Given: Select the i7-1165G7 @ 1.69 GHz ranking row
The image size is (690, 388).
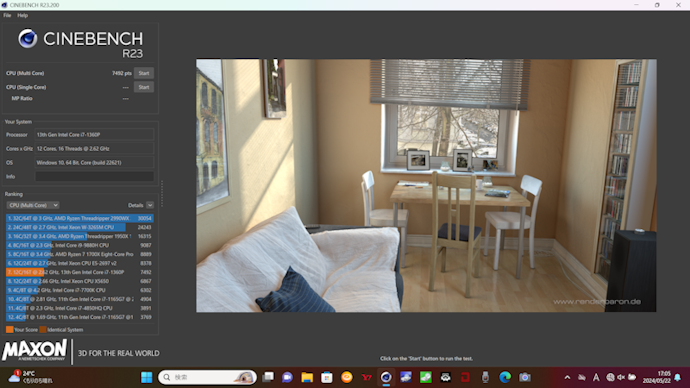Looking at the screenshot, I should [x=80, y=317].
